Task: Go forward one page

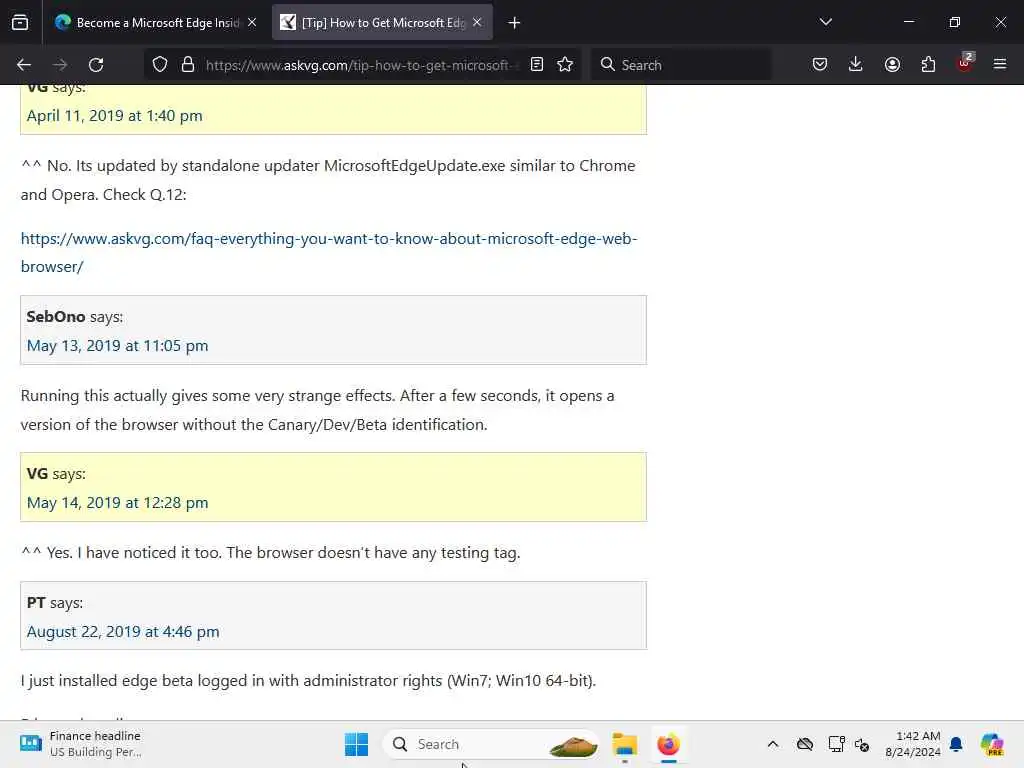Action: pyautogui.click(x=60, y=65)
